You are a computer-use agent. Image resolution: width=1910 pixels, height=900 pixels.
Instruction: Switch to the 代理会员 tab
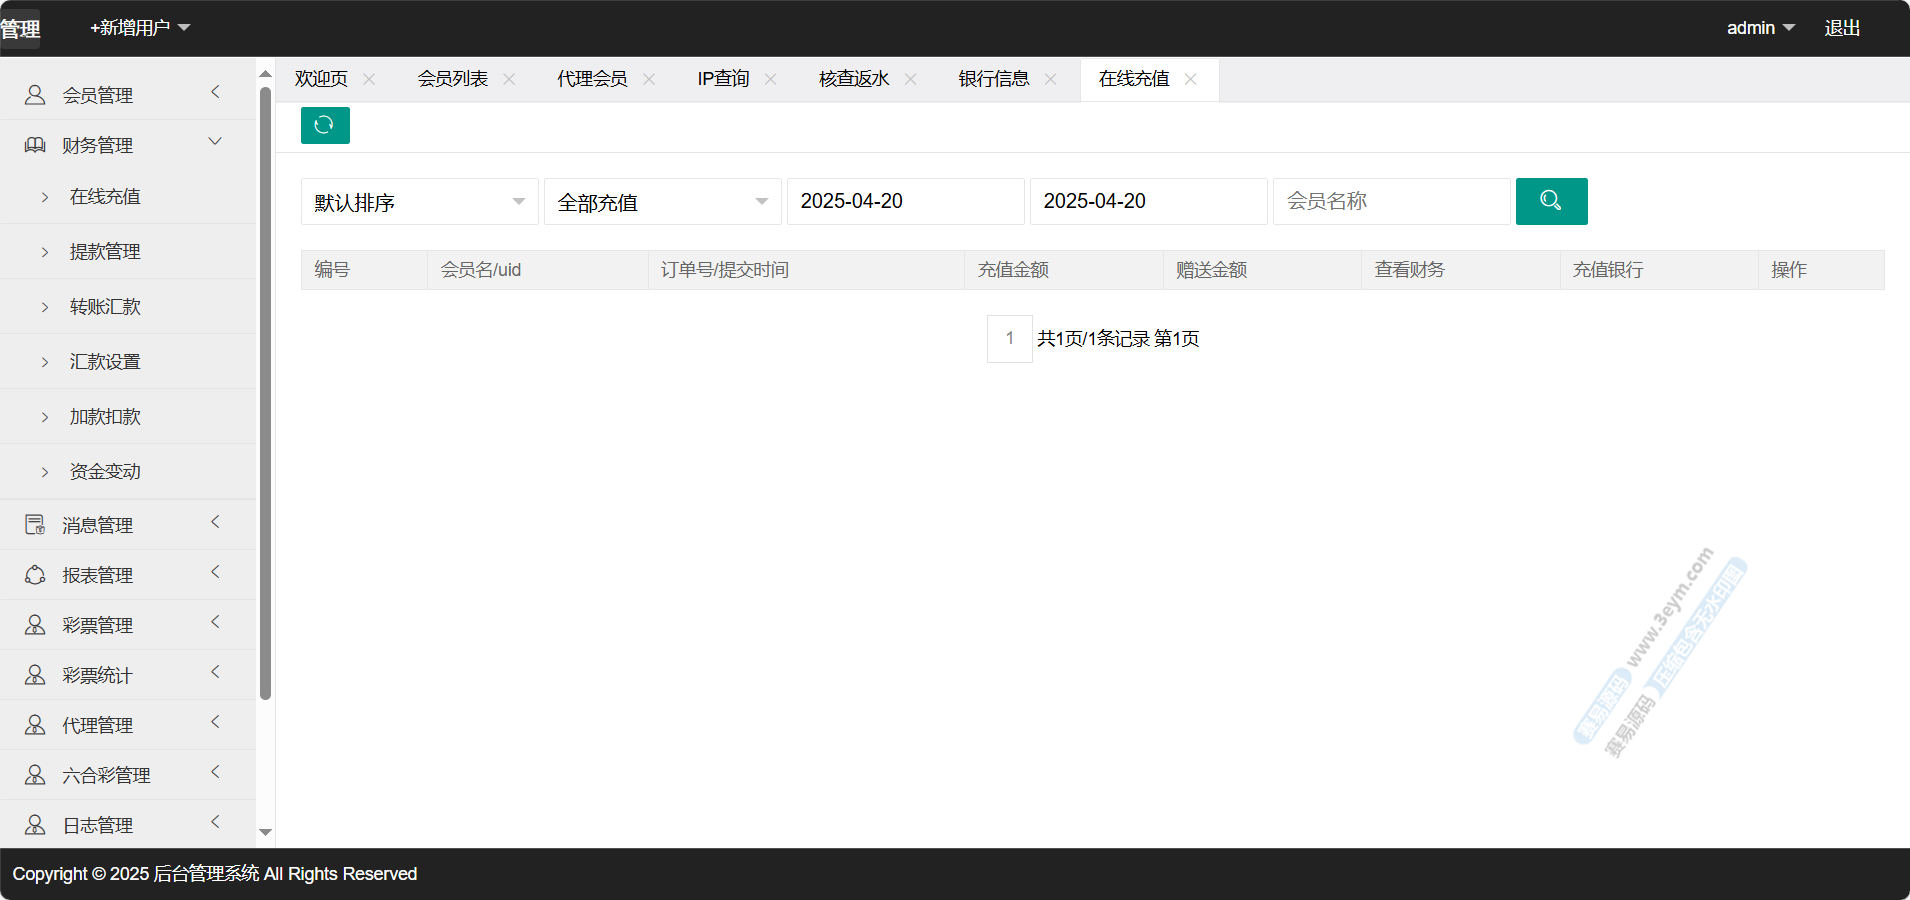tap(592, 79)
